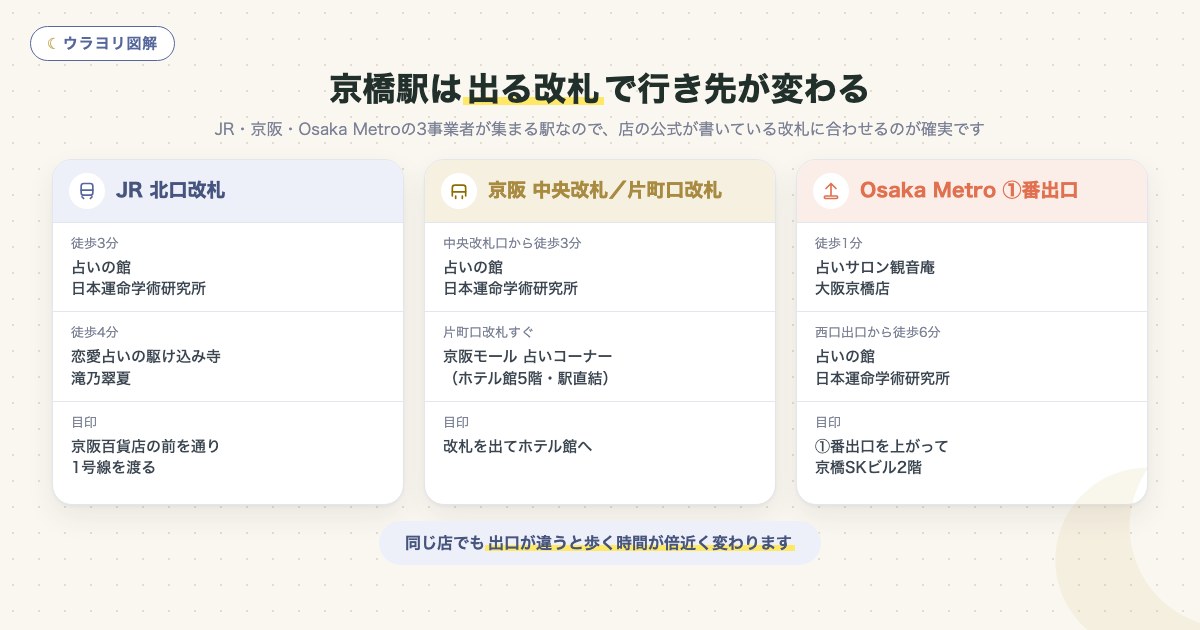
Task: Click 徒歩1分 in the Osaka Metro card
Action: tap(839, 243)
